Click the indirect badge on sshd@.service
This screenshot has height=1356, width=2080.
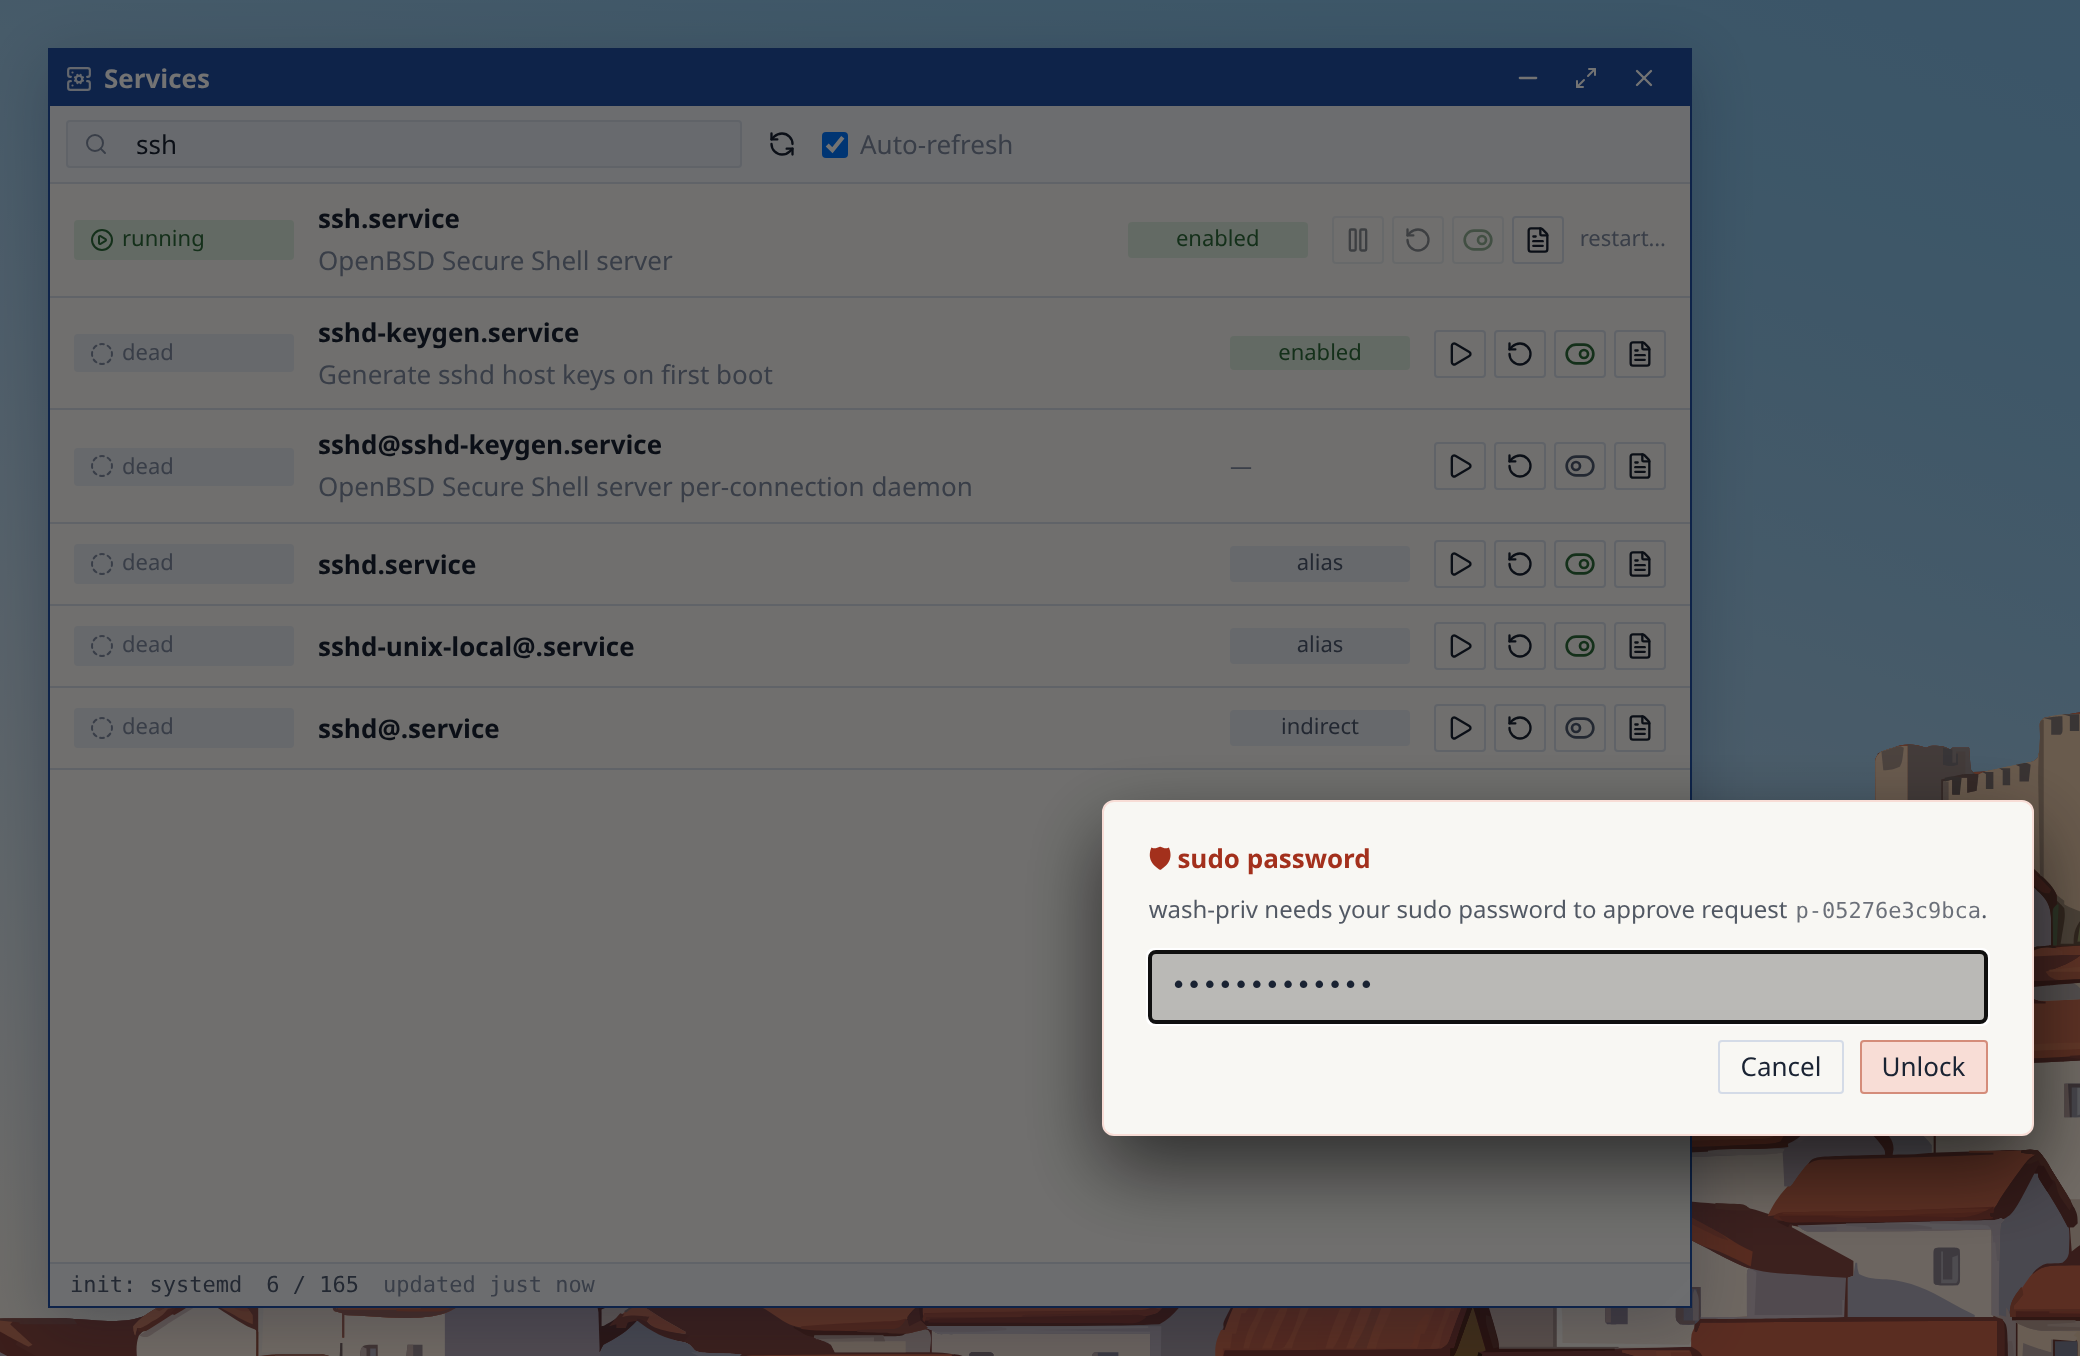click(x=1319, y=727)
